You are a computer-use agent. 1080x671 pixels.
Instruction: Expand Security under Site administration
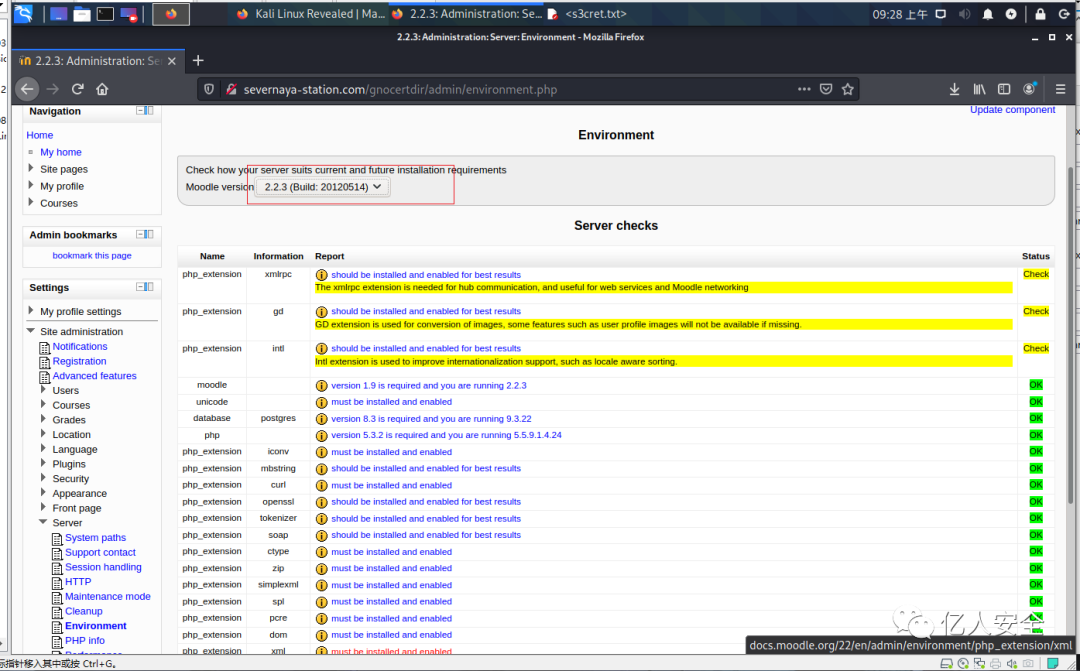(x=43, y=478)
